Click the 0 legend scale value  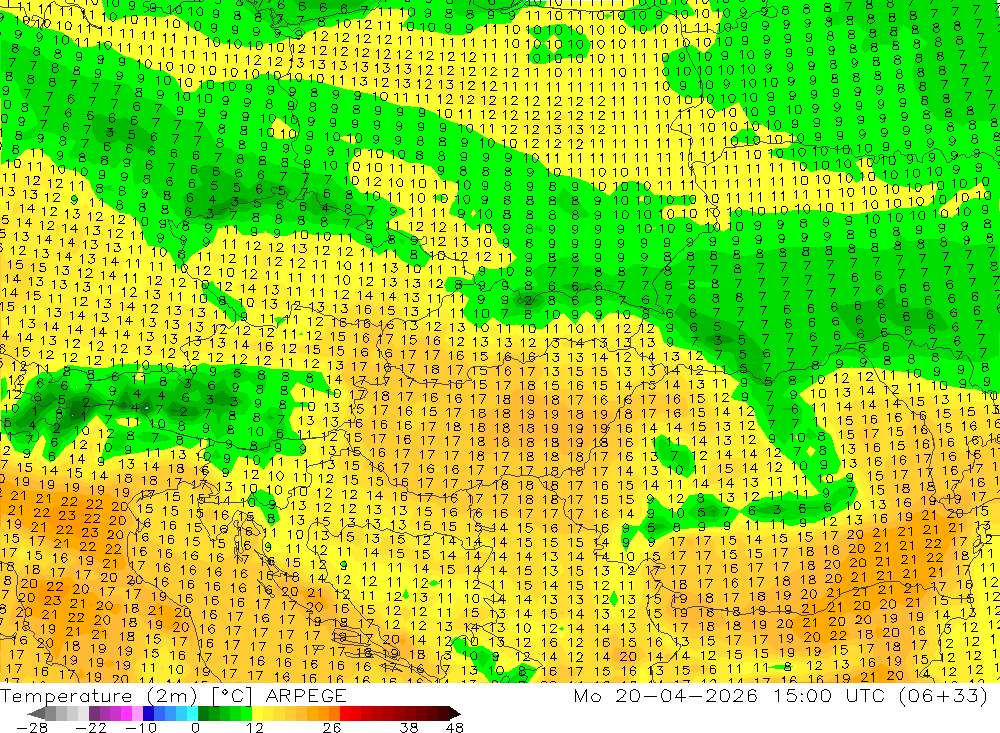click(x=195, y=727)
